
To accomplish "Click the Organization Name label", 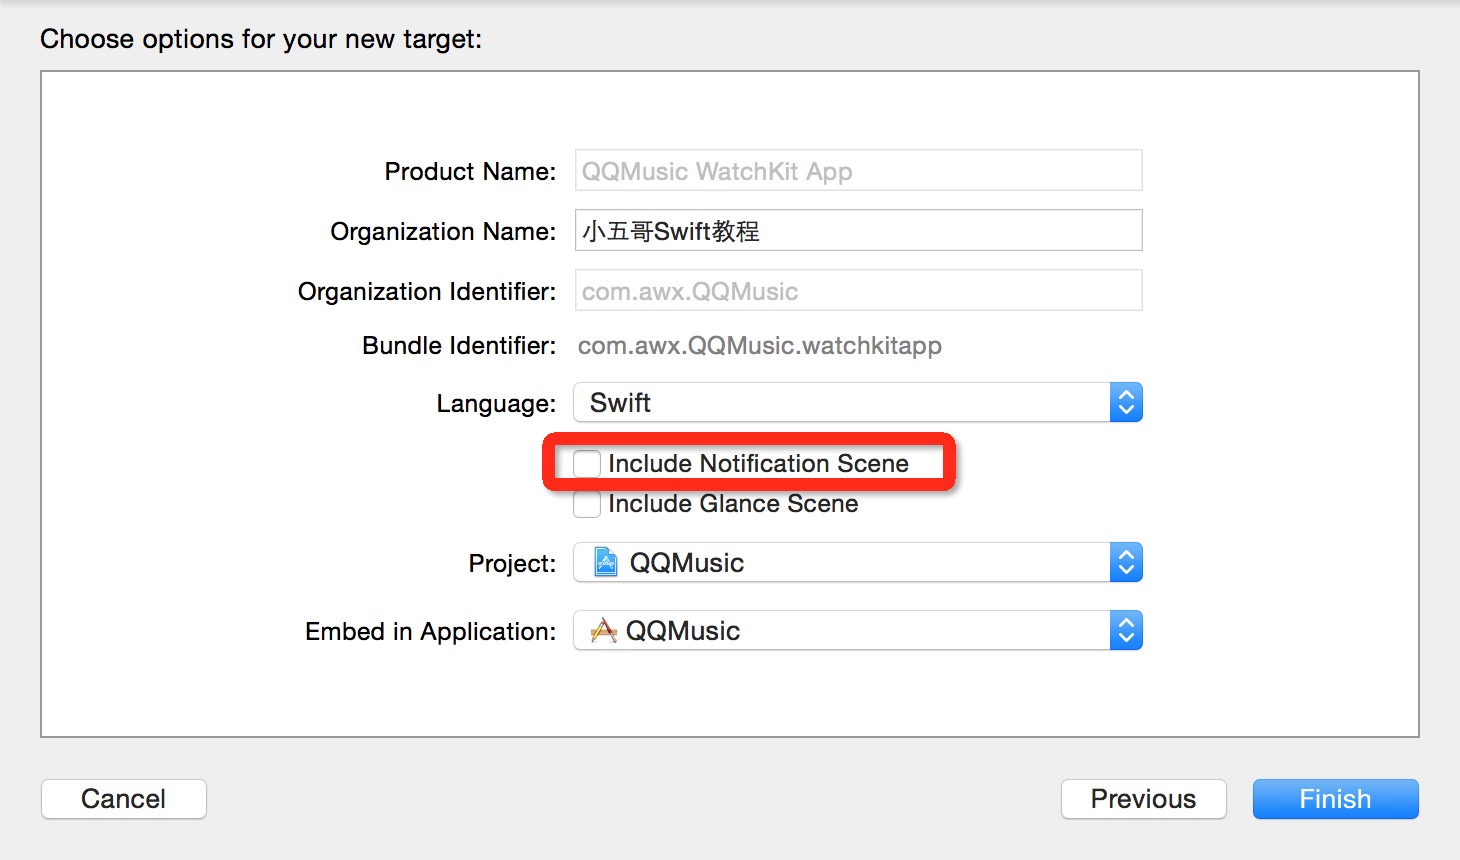I will [x=443, y=231].
